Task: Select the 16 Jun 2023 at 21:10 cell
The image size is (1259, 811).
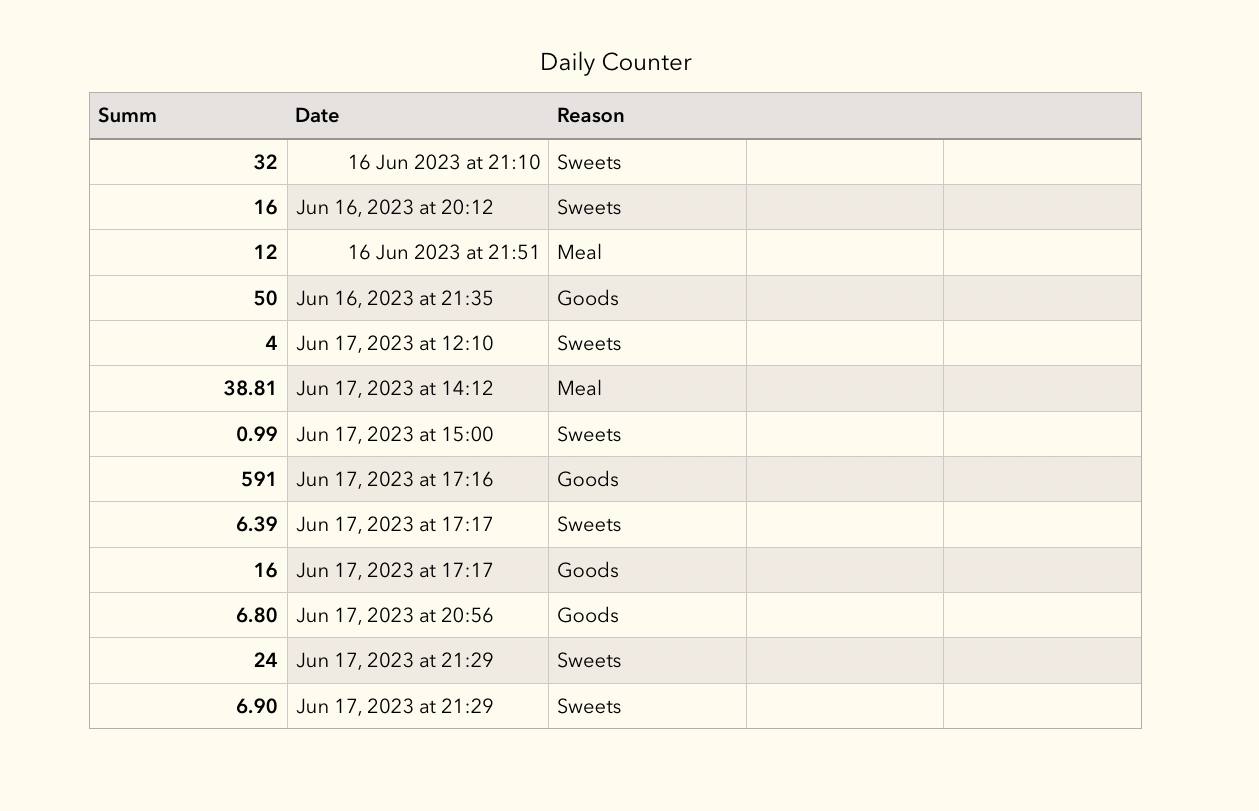Action: [418, 162]
